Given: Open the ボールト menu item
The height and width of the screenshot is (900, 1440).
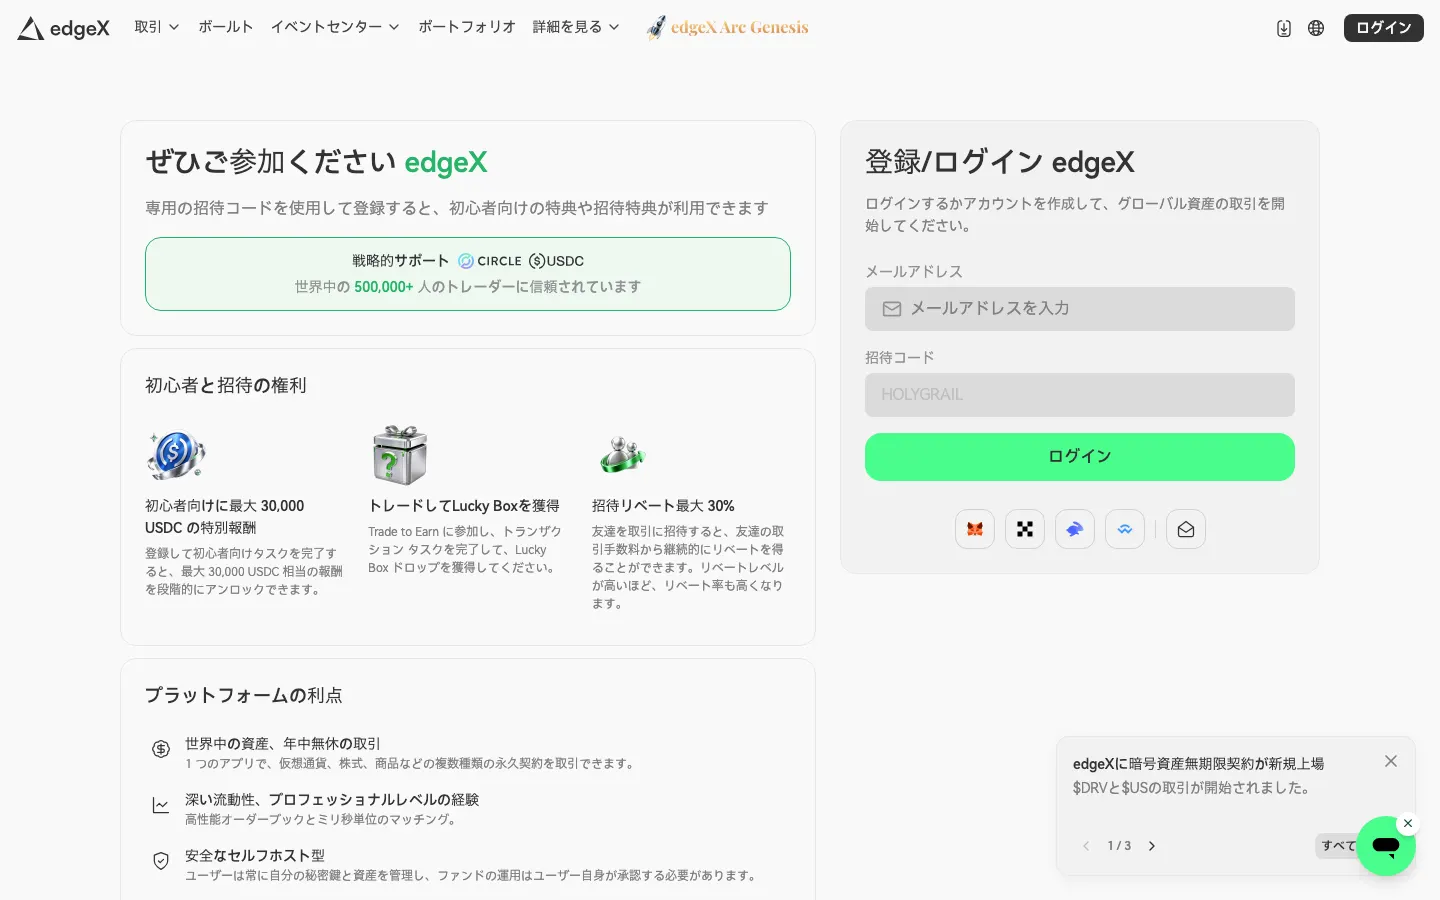Looking at the screenshot, I should [x=225, y=27].
